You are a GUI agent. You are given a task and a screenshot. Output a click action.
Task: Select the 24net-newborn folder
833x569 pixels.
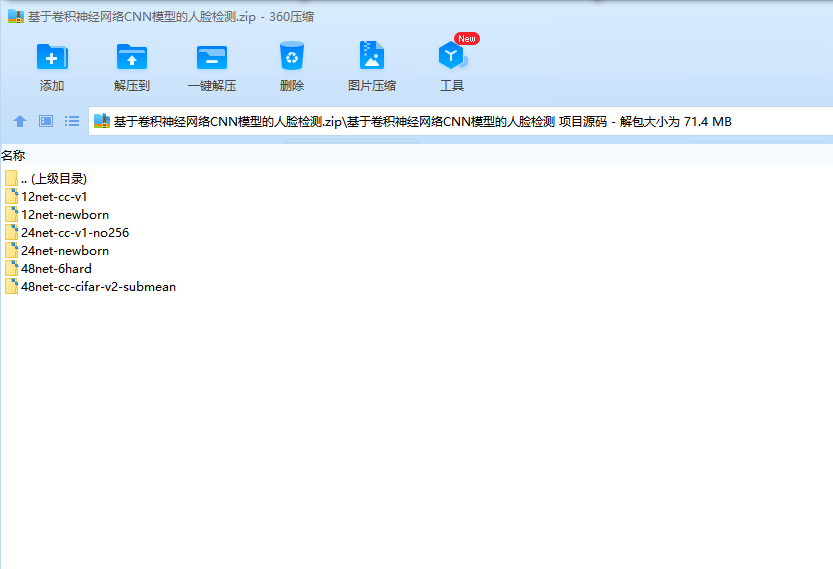pyautogui.click(x=57, y=251)
